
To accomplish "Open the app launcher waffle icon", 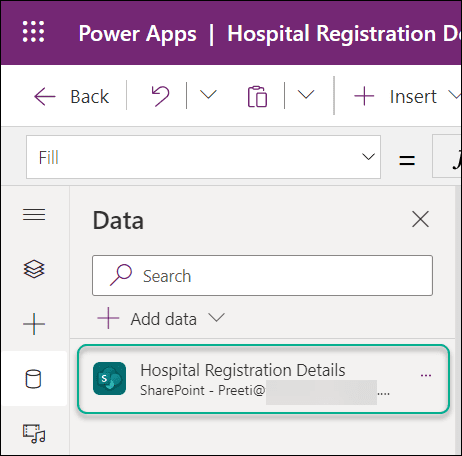I will click(x=33, y=32).
